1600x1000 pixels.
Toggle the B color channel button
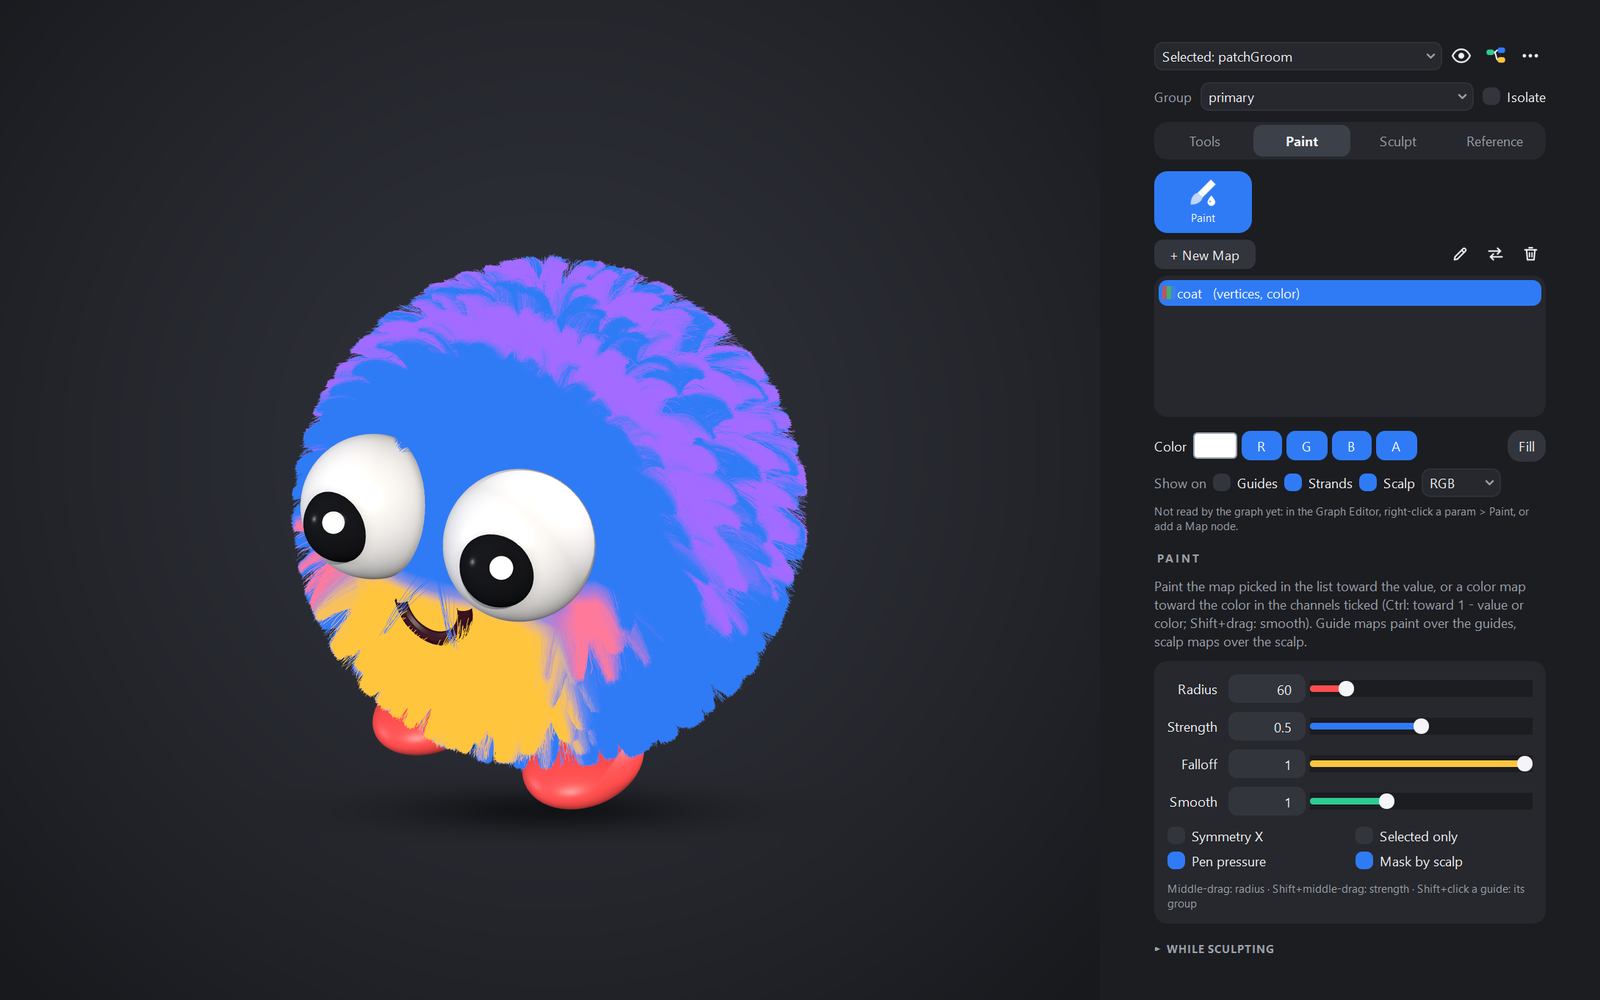click(x=1351, y=446)
